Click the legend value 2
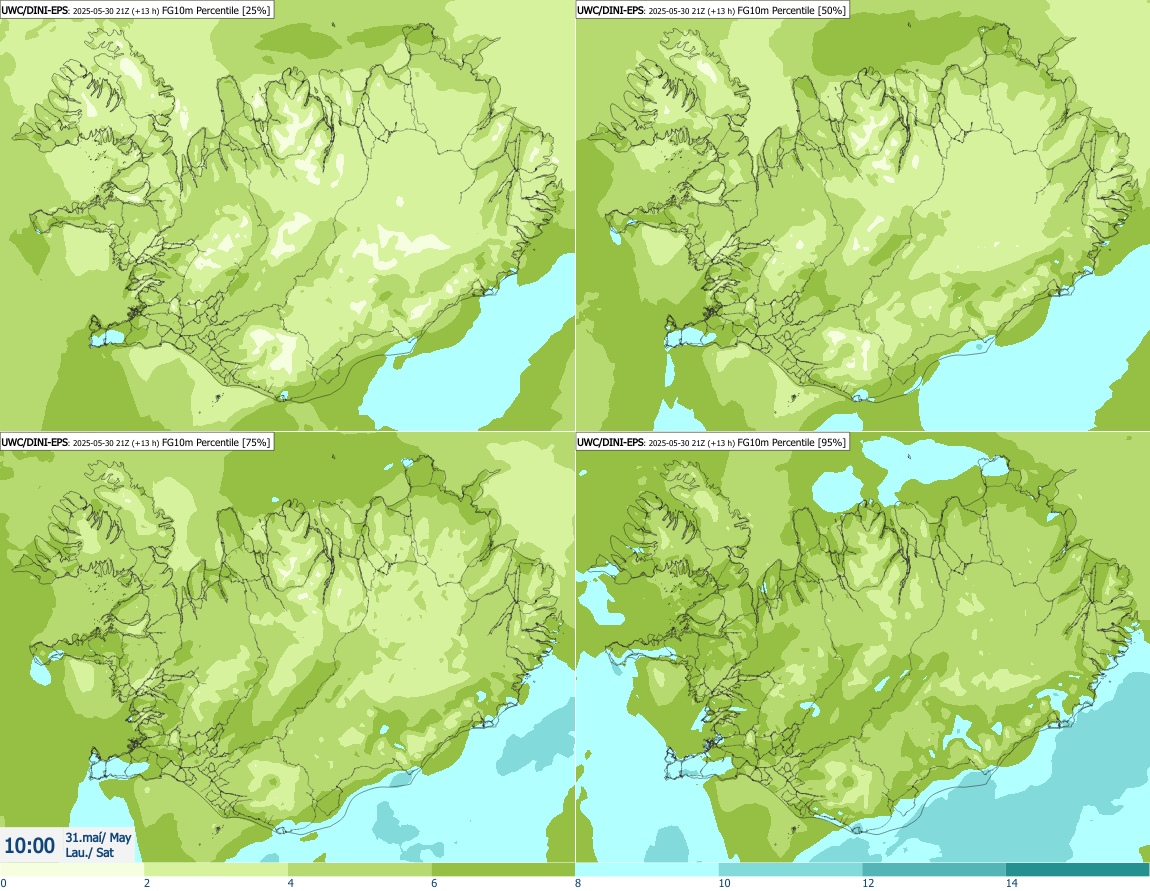Image resolution: width=1150 pixels, height=891 pixels. coord(147,883)
